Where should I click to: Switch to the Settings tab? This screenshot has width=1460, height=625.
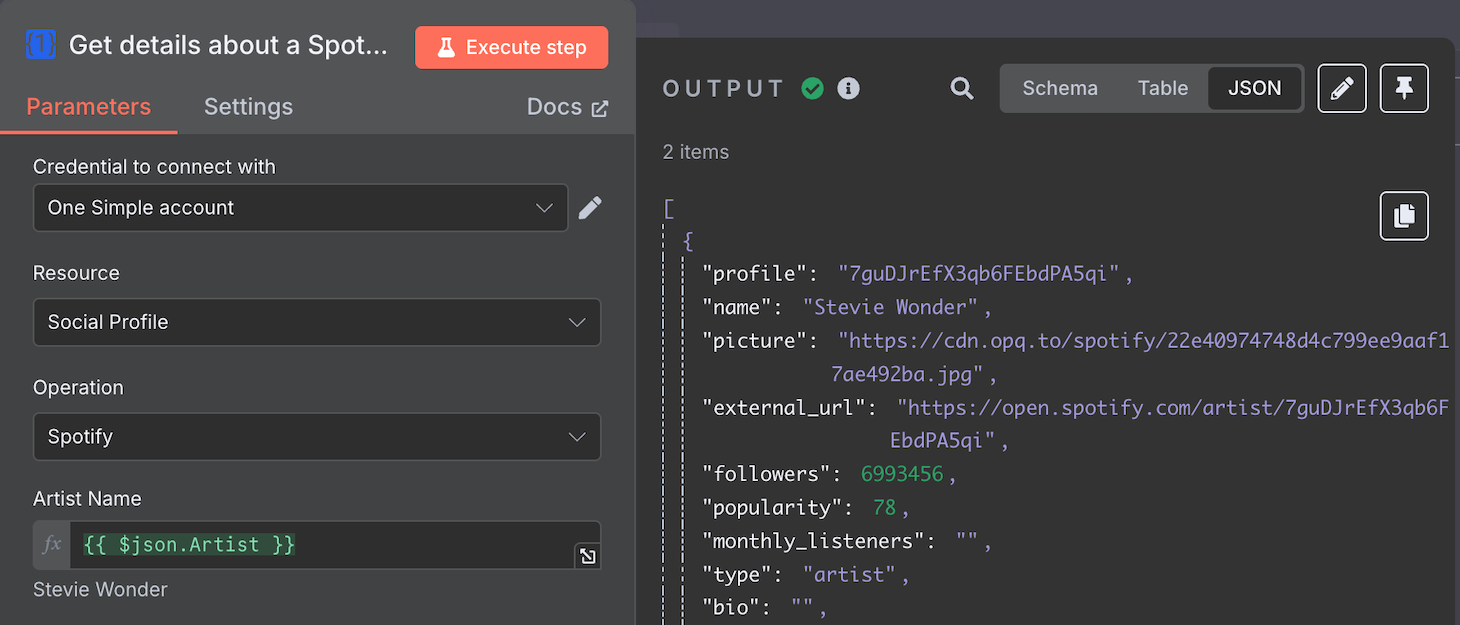(x=248, y=106)
